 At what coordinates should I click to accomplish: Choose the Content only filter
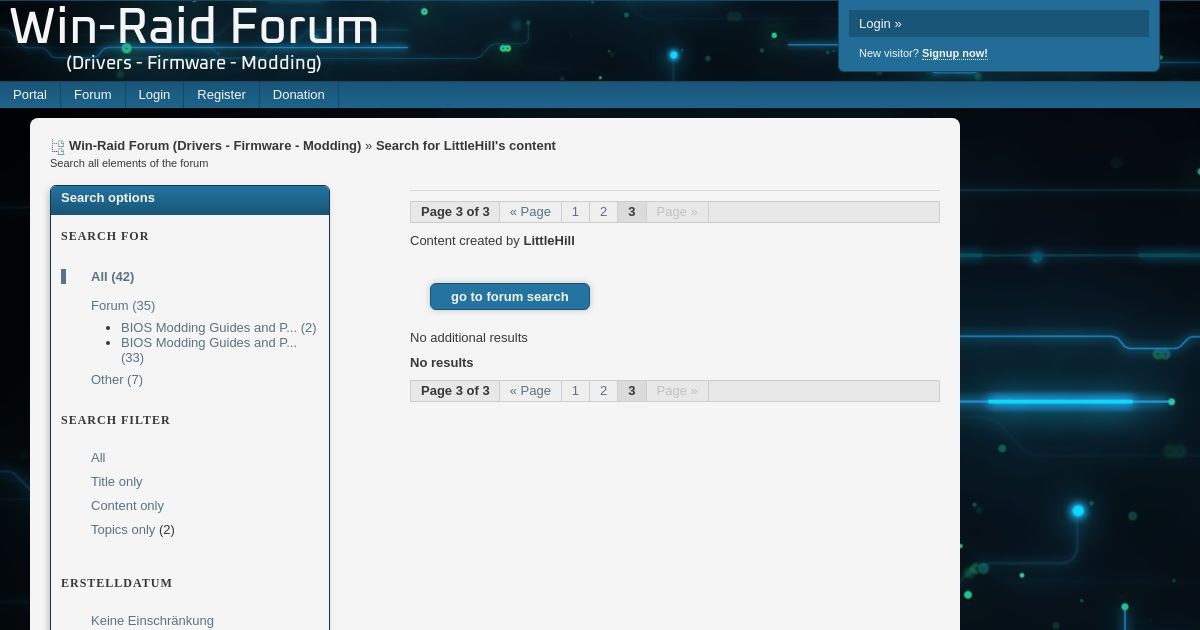coord(127,505)
